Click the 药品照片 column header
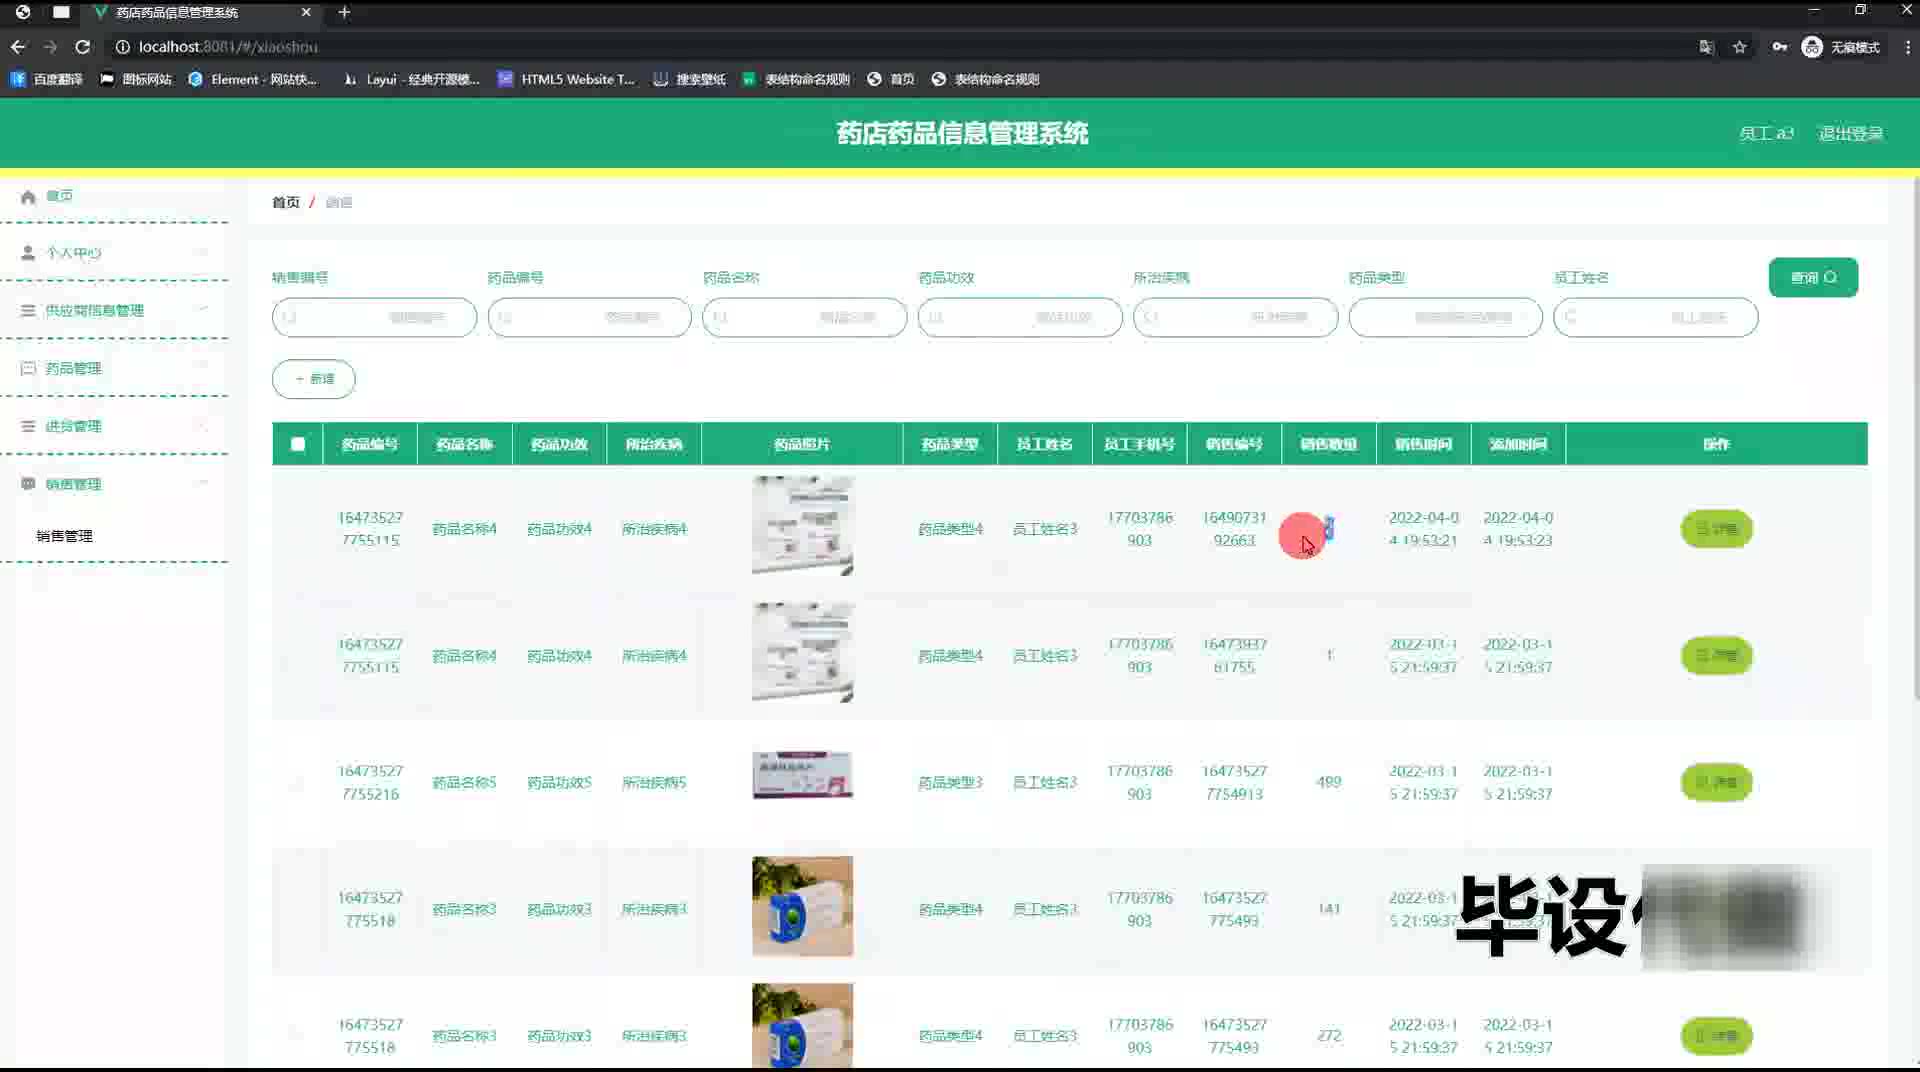This screenshot has height=1072, width=1920. point(802,444)
